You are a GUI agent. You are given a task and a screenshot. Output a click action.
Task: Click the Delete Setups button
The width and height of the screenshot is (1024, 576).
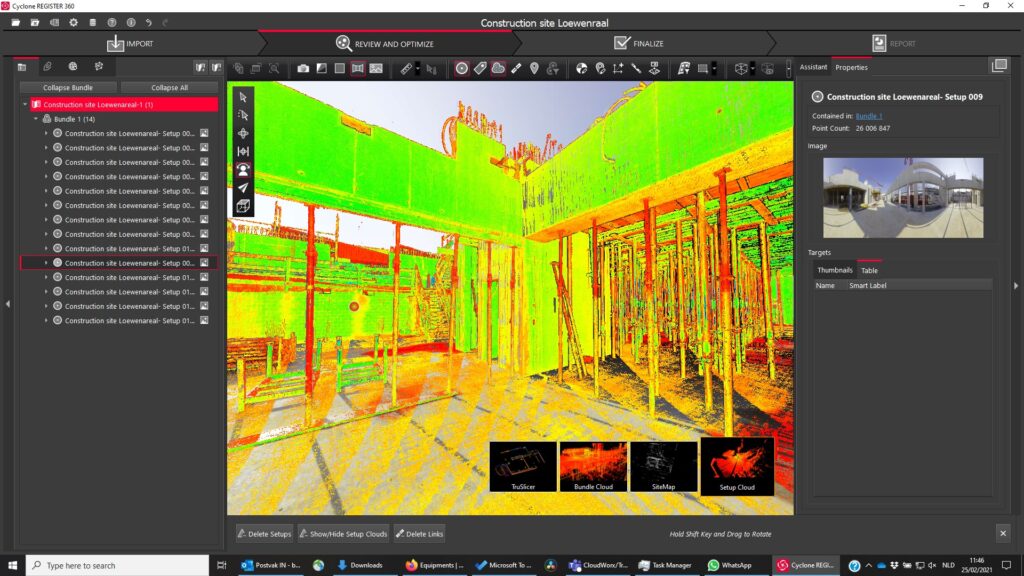pyautogui.click(x=264, y=534)
